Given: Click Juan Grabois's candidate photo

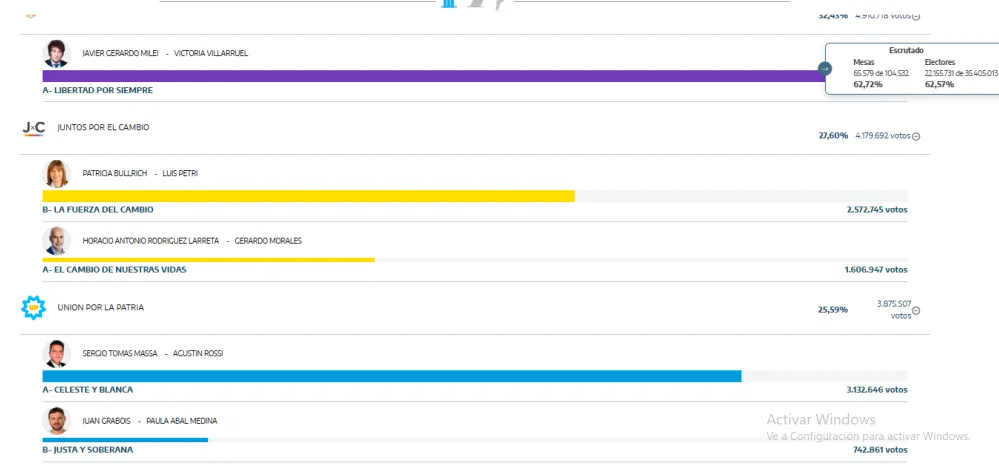Looking at the screenshot, I should click(56, 421).
